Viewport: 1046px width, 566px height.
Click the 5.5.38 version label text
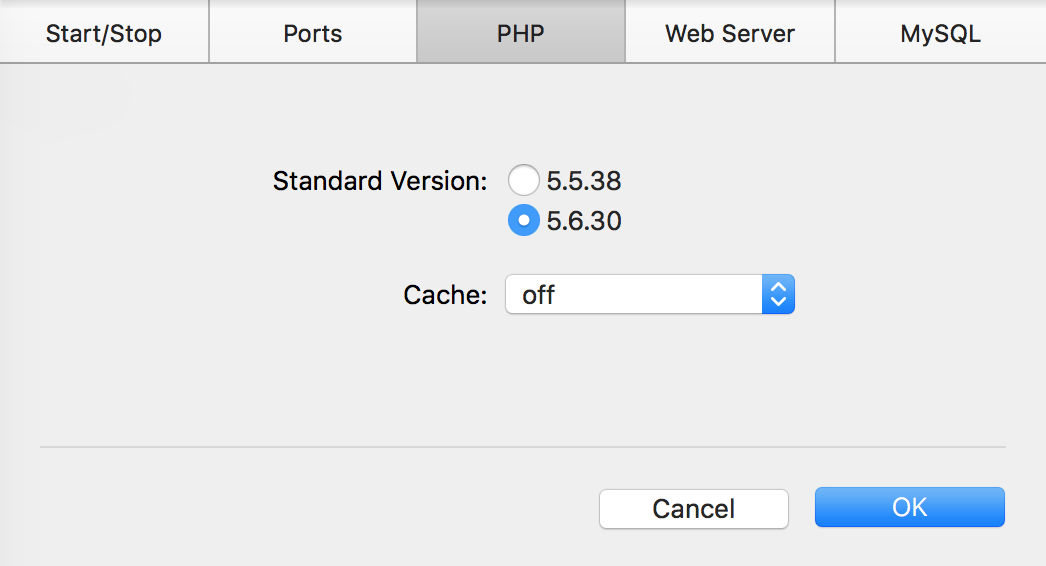584,181
